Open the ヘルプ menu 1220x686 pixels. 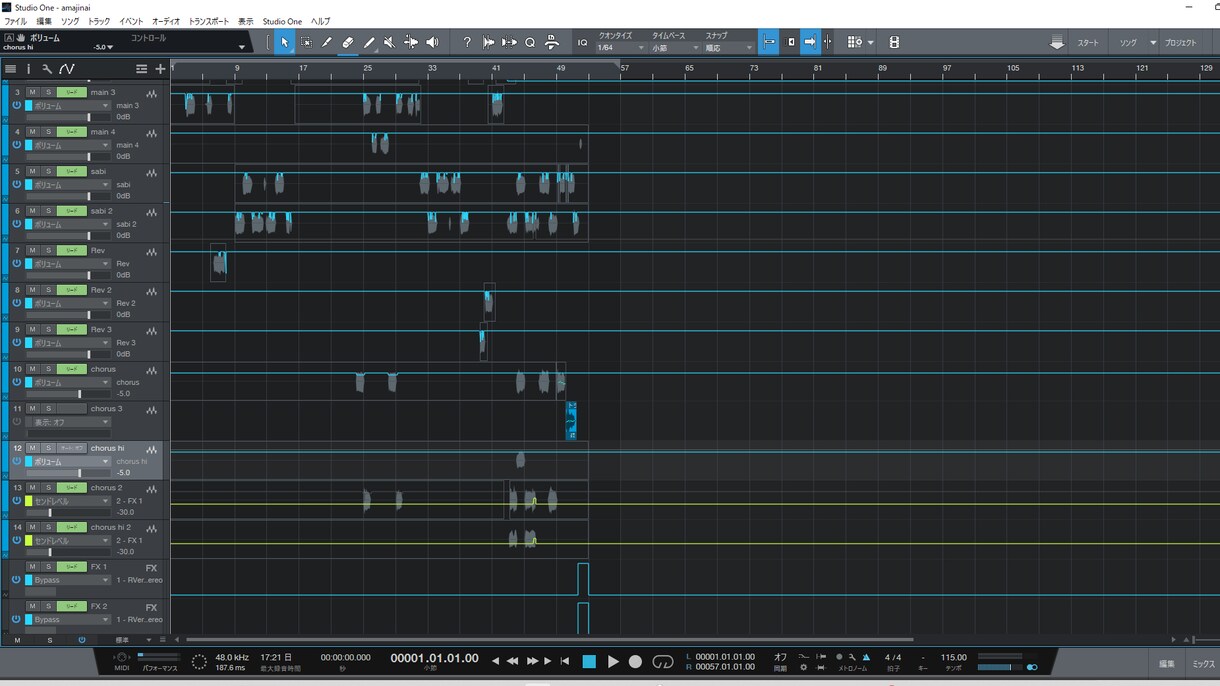click(x=320, y=21)
